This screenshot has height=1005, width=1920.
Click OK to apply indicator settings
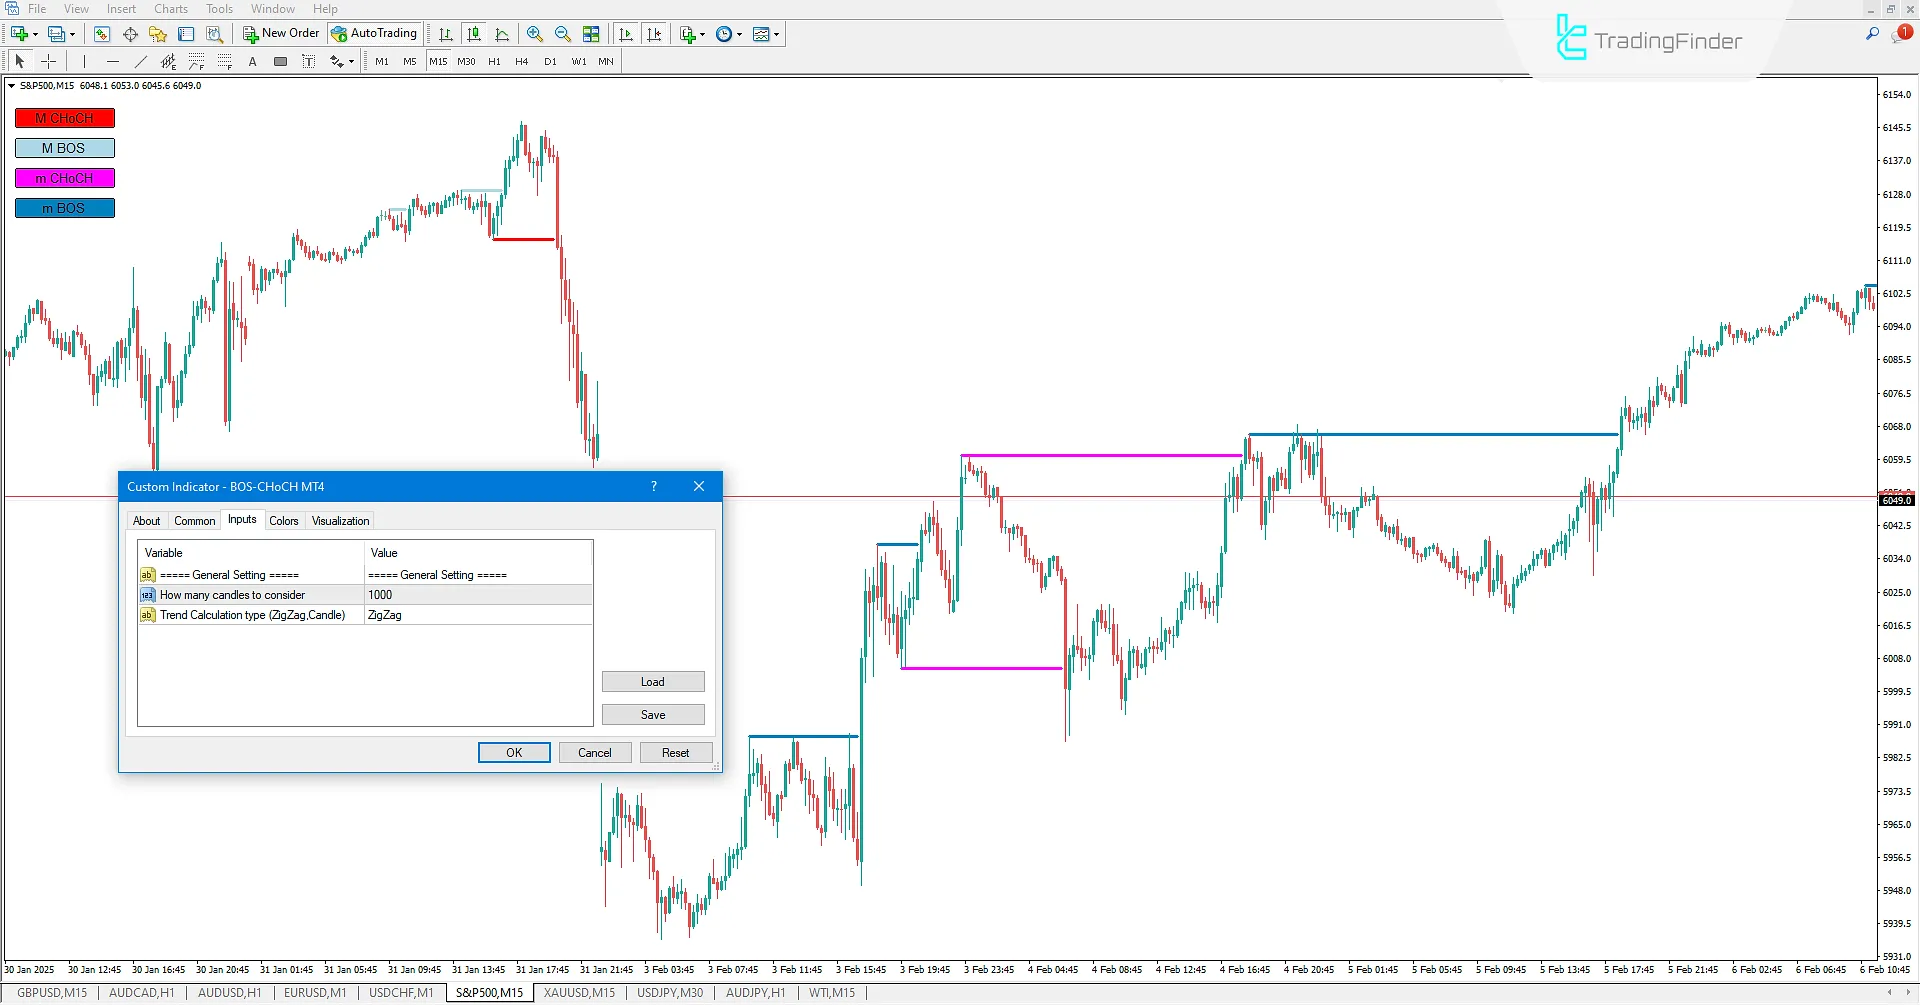[x=513, y=752]
